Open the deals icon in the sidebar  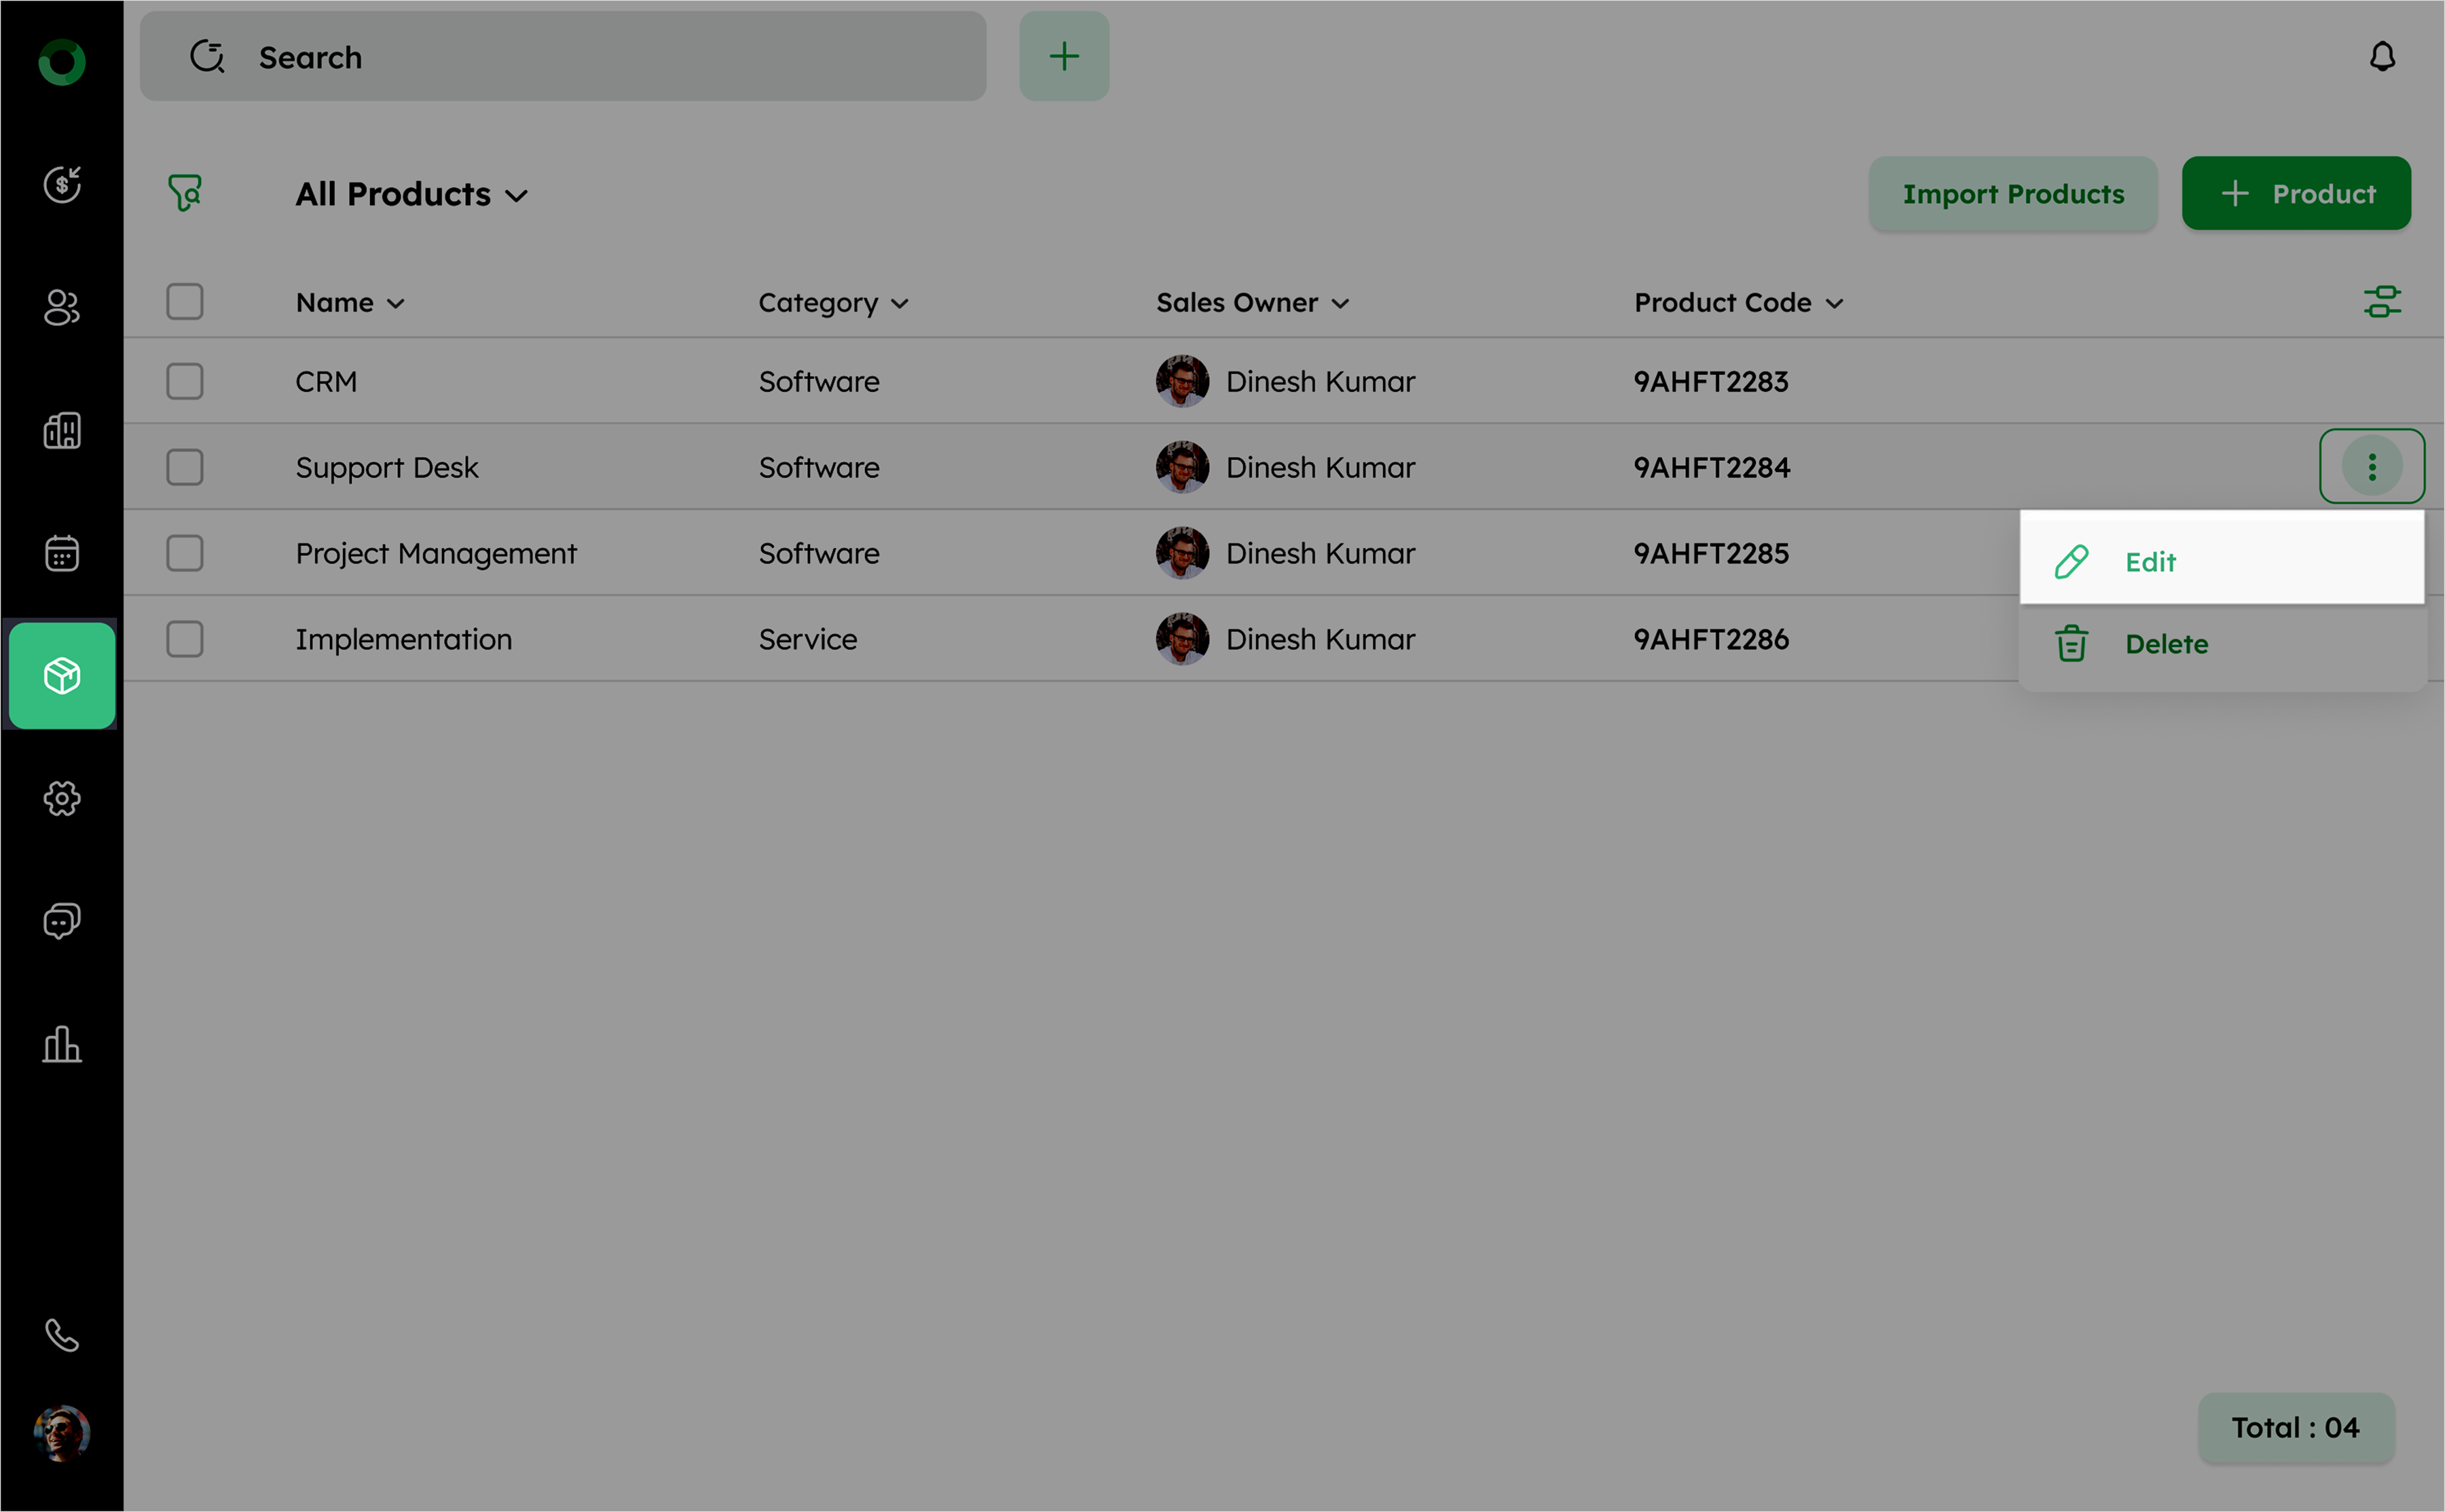[x=62, y=184]
